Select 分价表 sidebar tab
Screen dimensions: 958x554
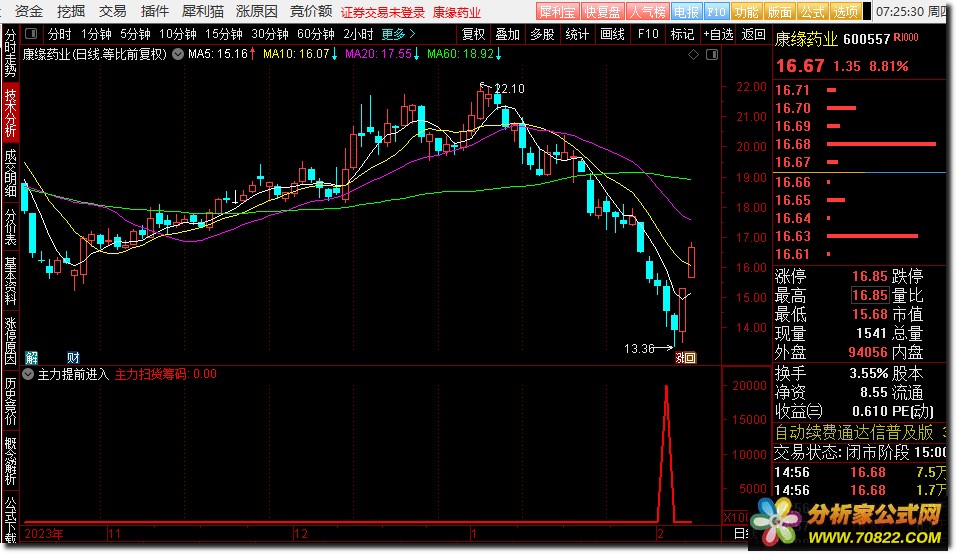coord(10,227)
